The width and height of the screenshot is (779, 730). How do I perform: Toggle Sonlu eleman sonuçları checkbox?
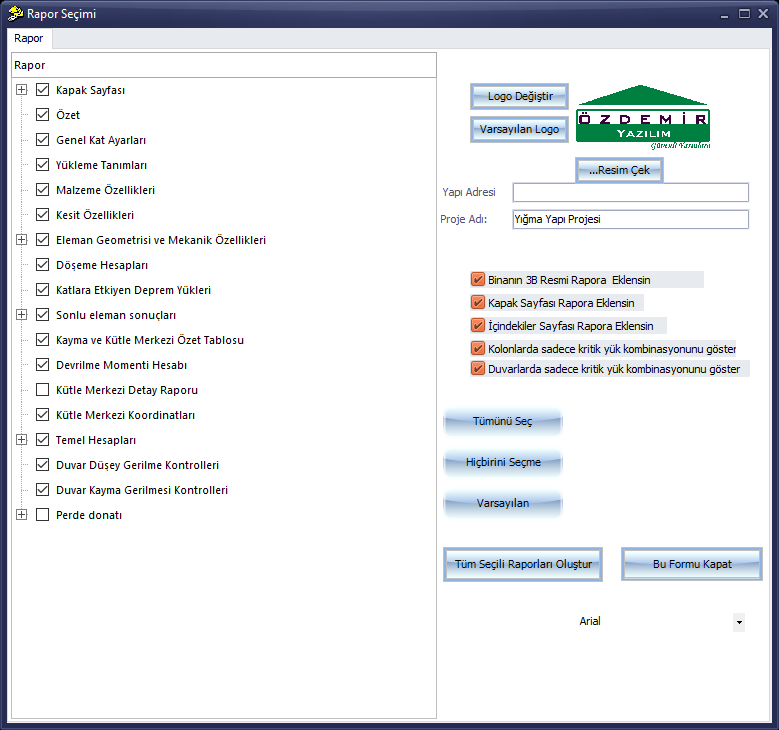tap(43, 315)
